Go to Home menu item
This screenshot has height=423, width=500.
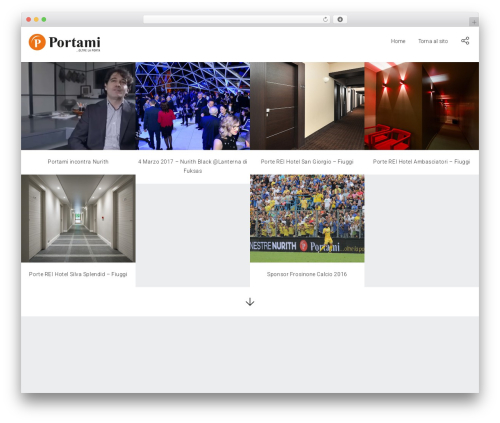click(398, 41)
